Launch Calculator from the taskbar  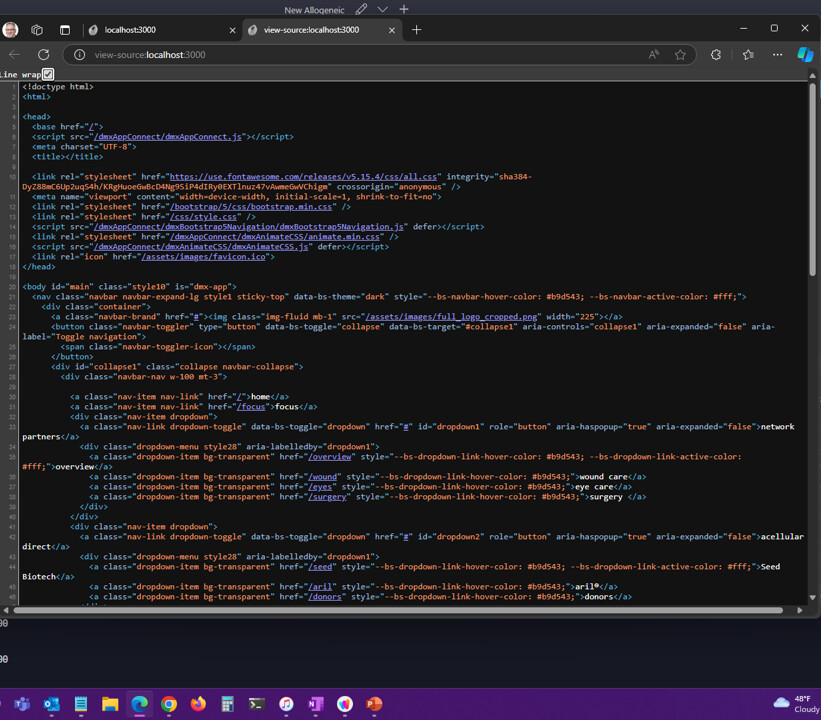click(x=228, y=704)
